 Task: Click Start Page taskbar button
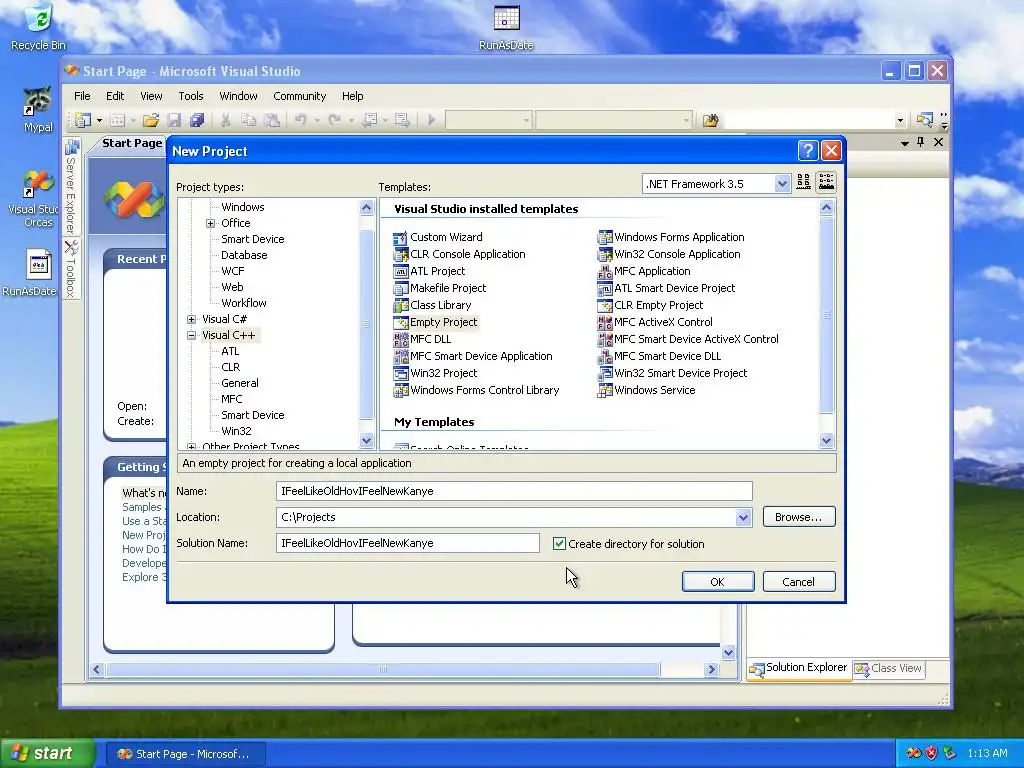(x=185, y=754)
